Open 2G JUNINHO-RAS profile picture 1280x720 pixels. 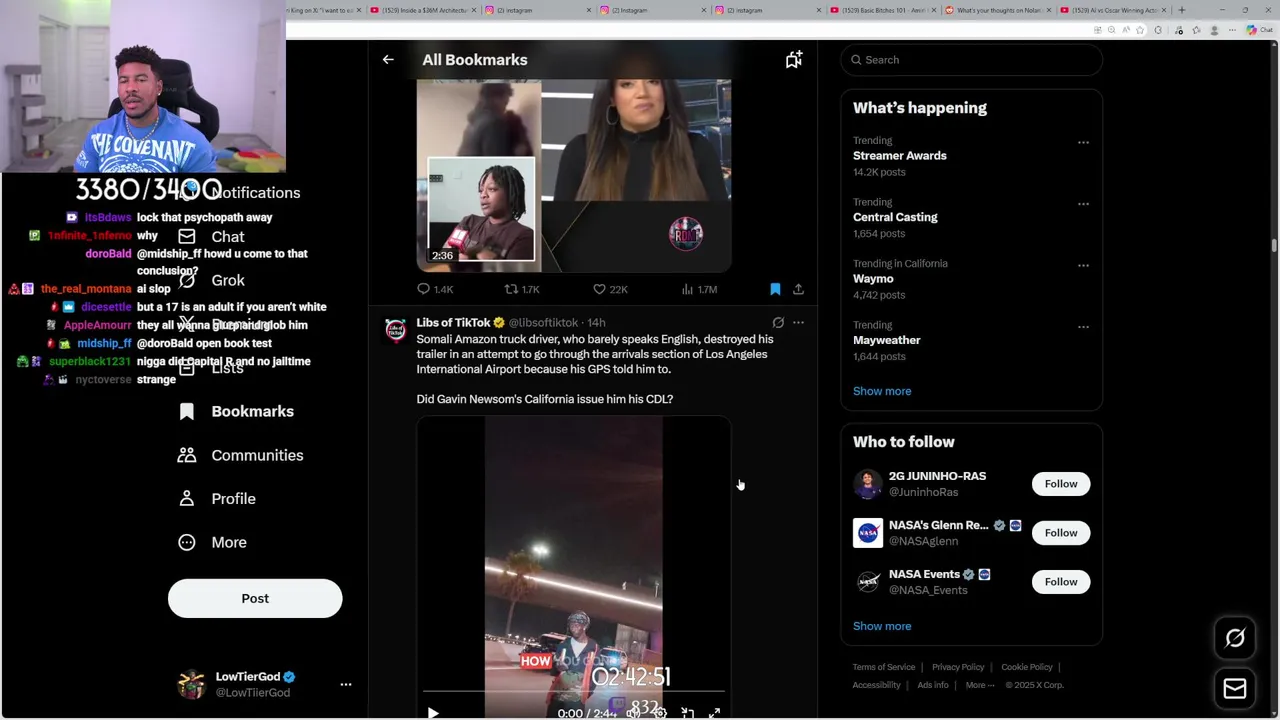pyautogui.click(x=868, y=484)
